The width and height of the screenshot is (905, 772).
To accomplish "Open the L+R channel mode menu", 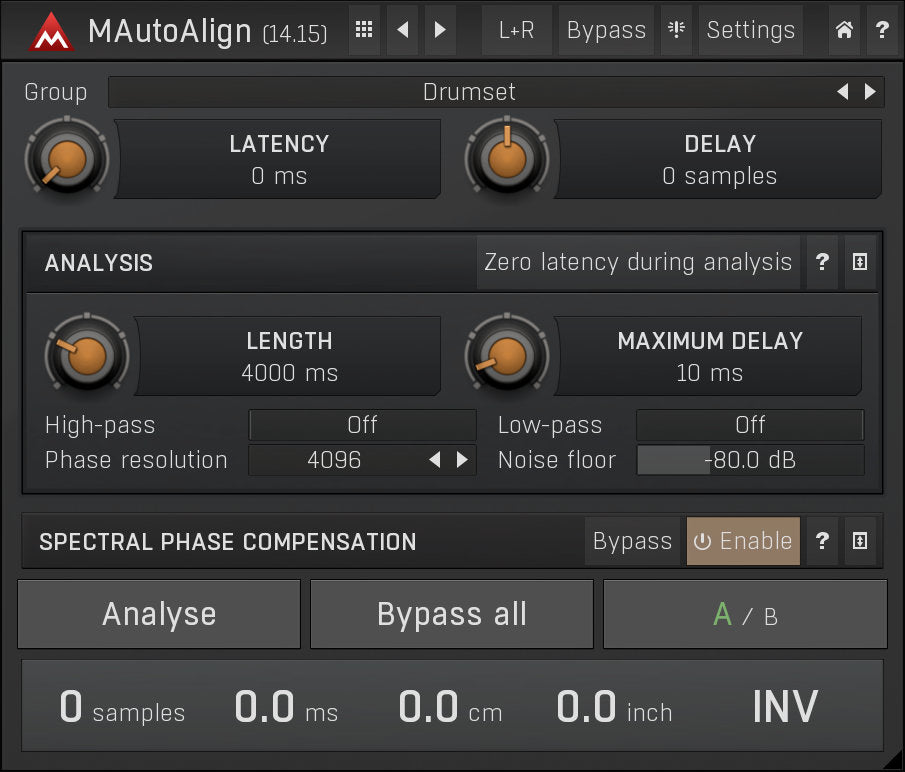I will tap(516, 30).
